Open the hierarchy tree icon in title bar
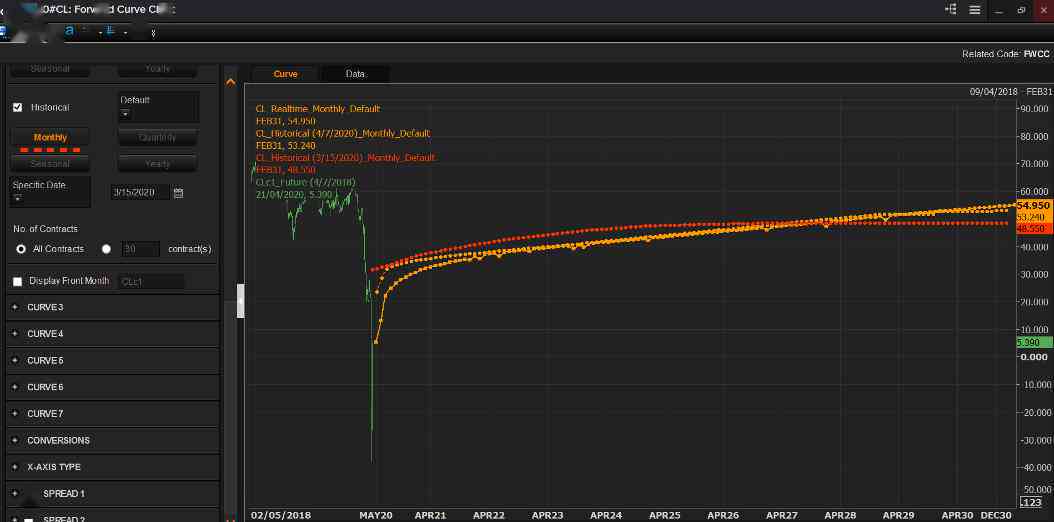1054x522 pixels. (950, 9)
